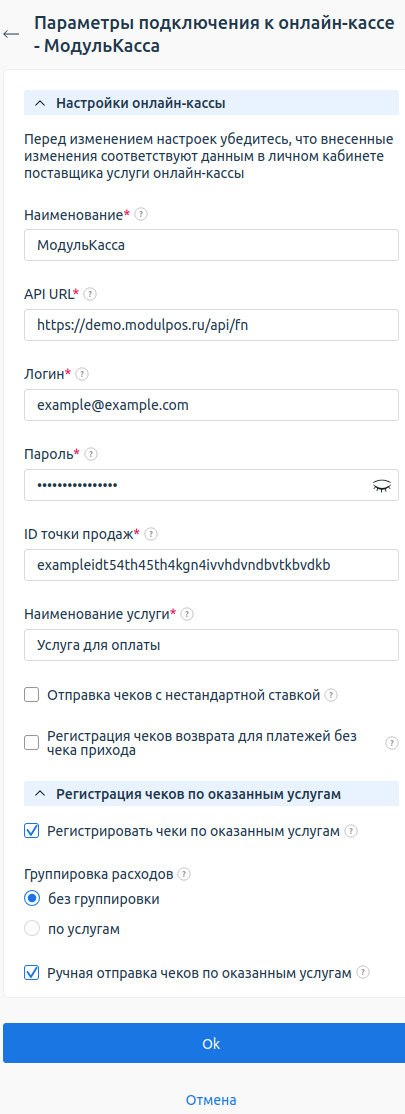Select the по услугам radio option
The image size is (405, 1114).
tap(31, 929)
